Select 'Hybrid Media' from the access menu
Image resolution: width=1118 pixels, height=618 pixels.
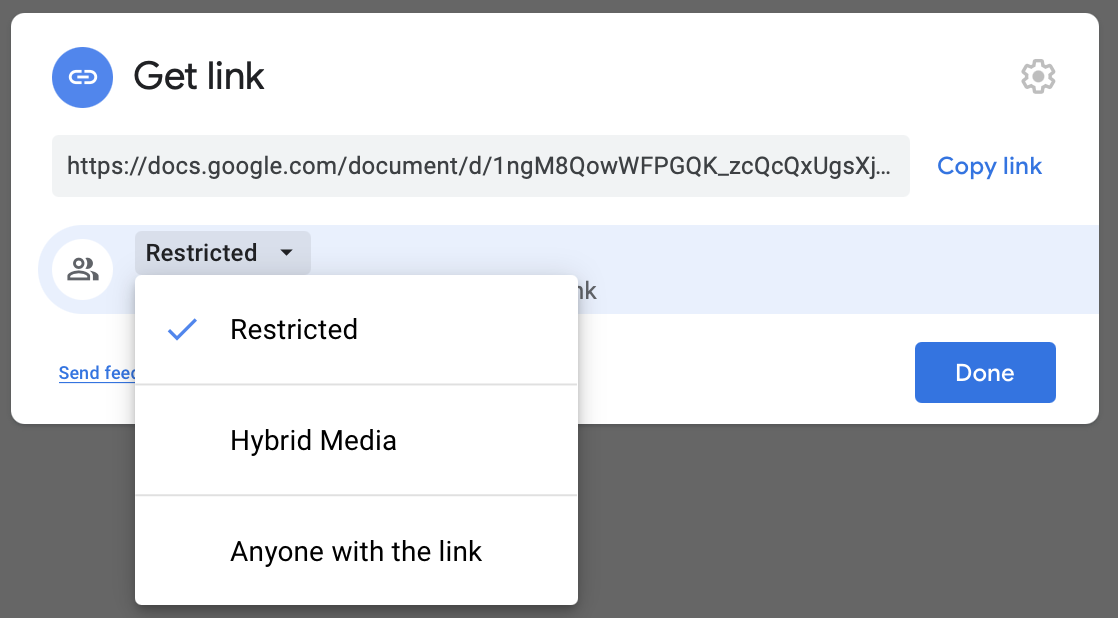313,440
